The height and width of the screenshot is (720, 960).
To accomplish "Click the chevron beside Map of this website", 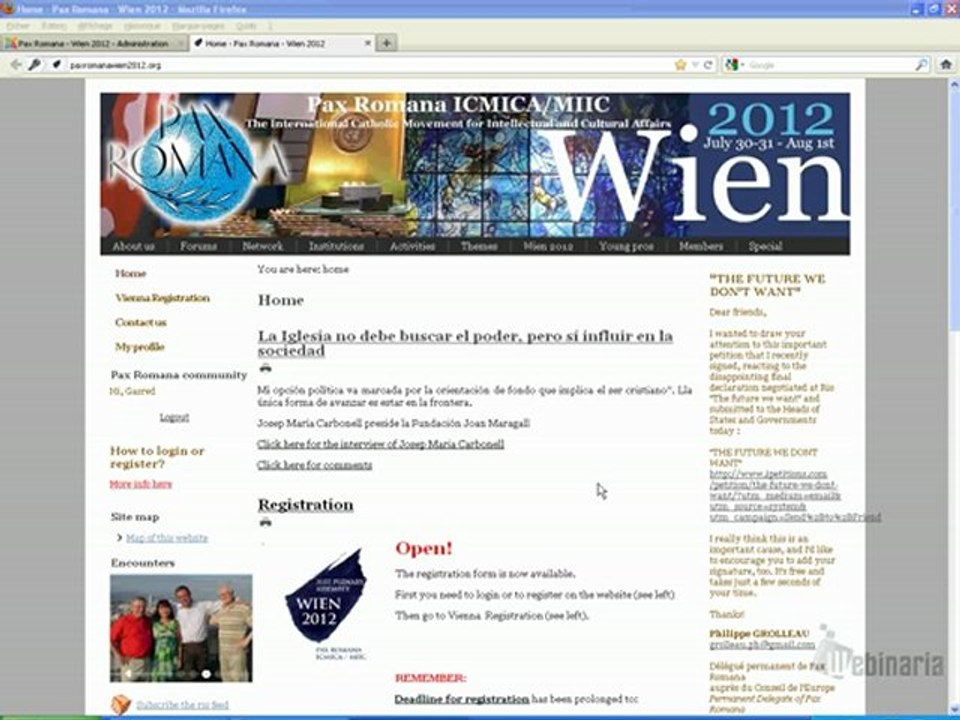I will tap(119, 538).
